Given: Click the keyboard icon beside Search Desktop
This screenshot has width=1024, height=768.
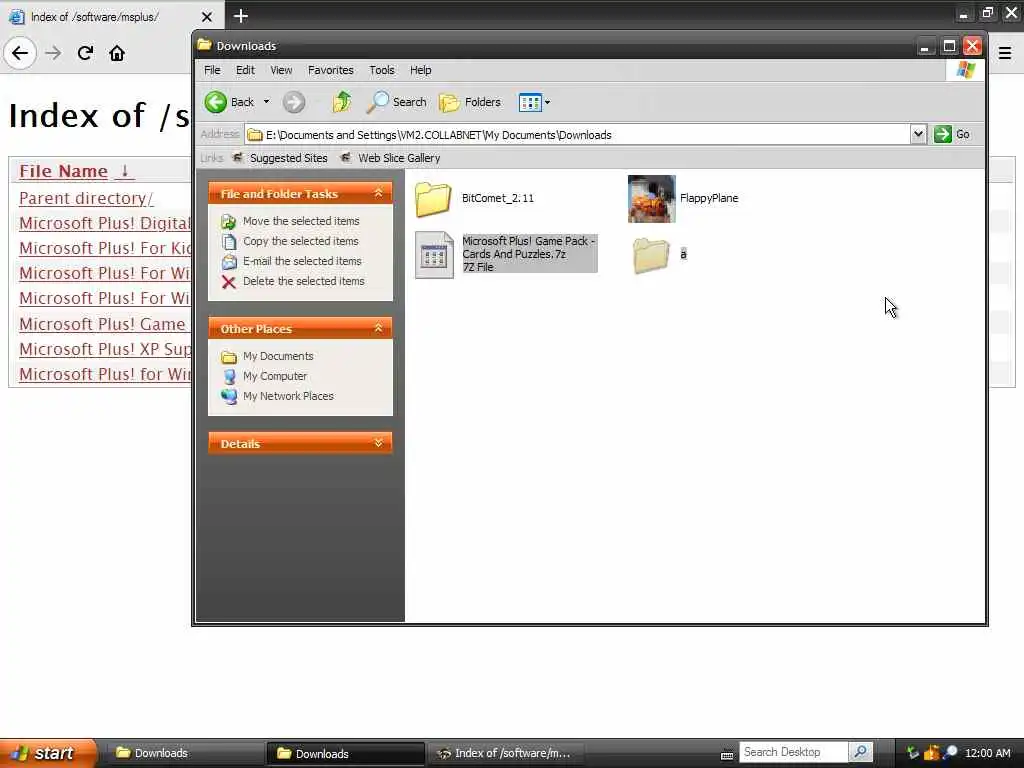Looking at the screenshot, I should [726, 755].
